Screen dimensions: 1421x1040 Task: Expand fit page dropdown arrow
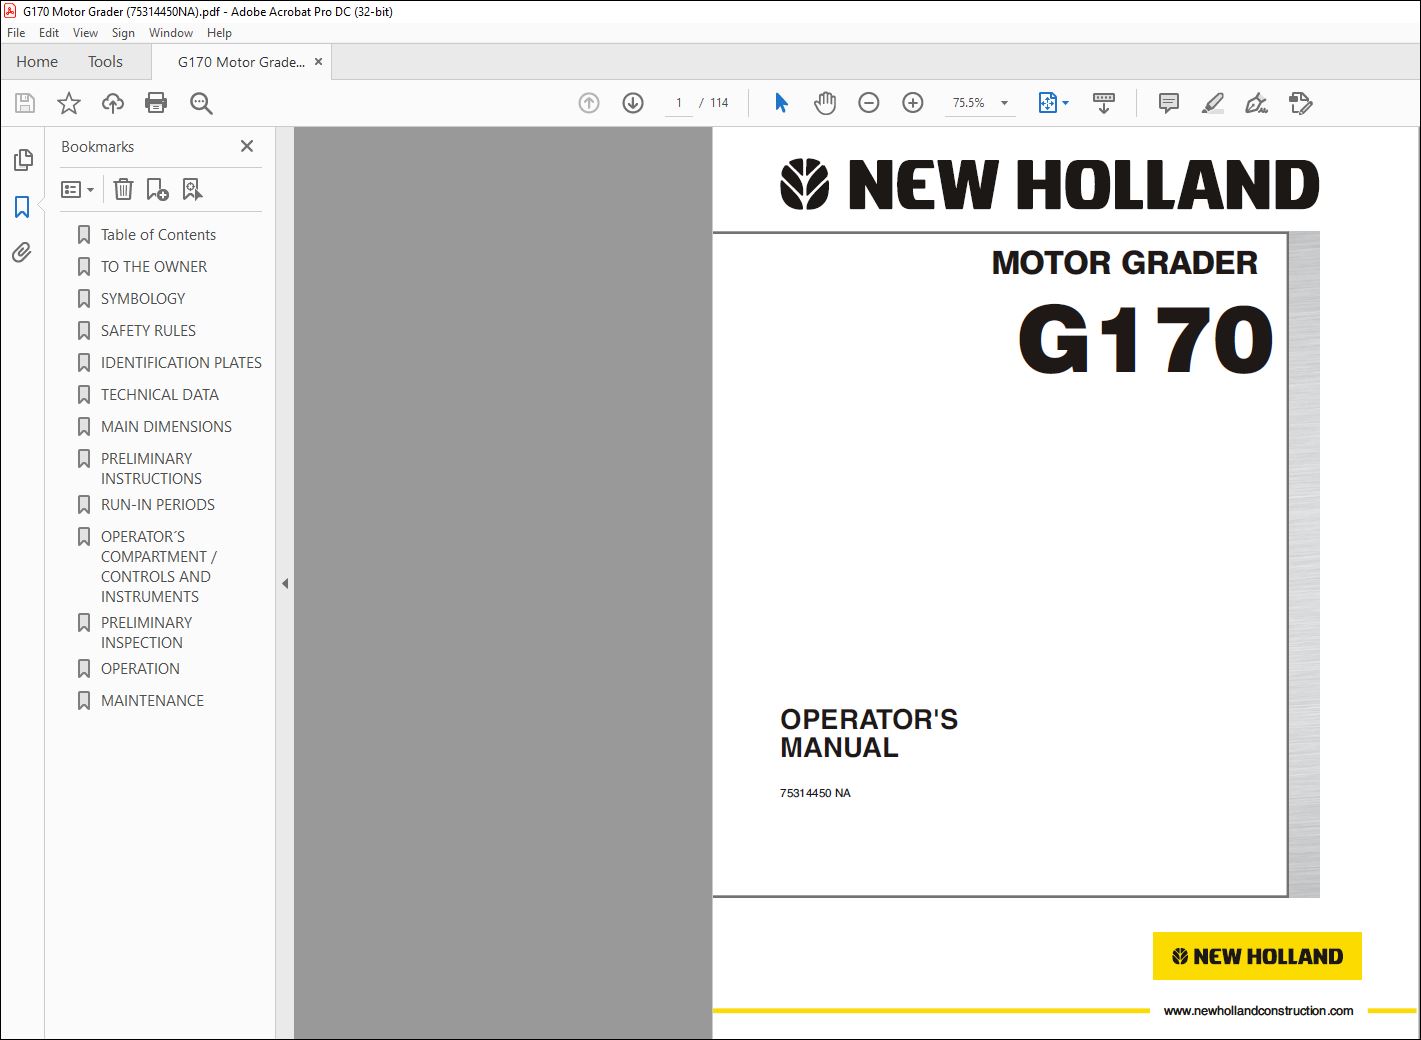click(x=1065, y=103)
